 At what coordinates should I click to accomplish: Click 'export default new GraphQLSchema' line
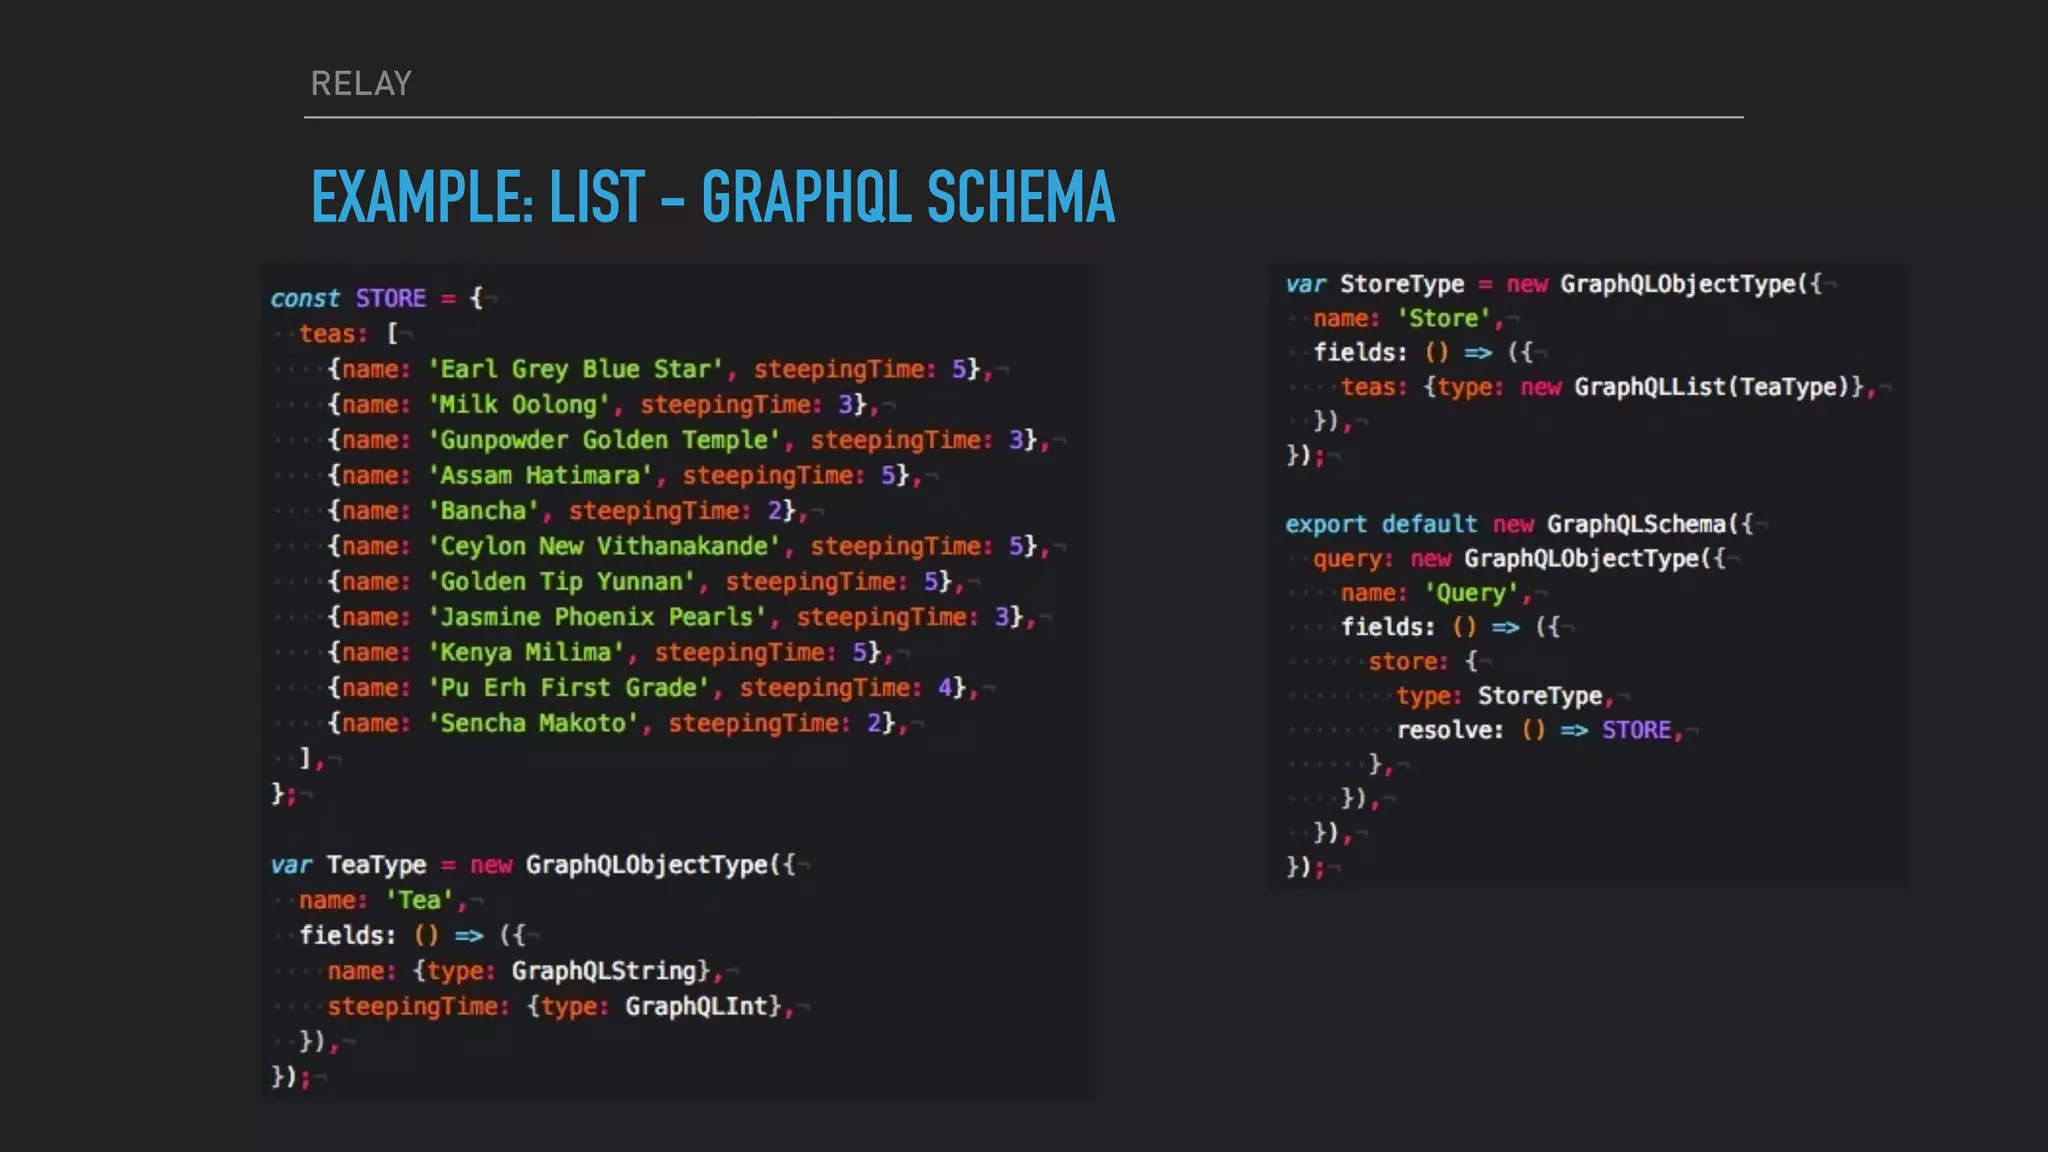[1518, 525]
